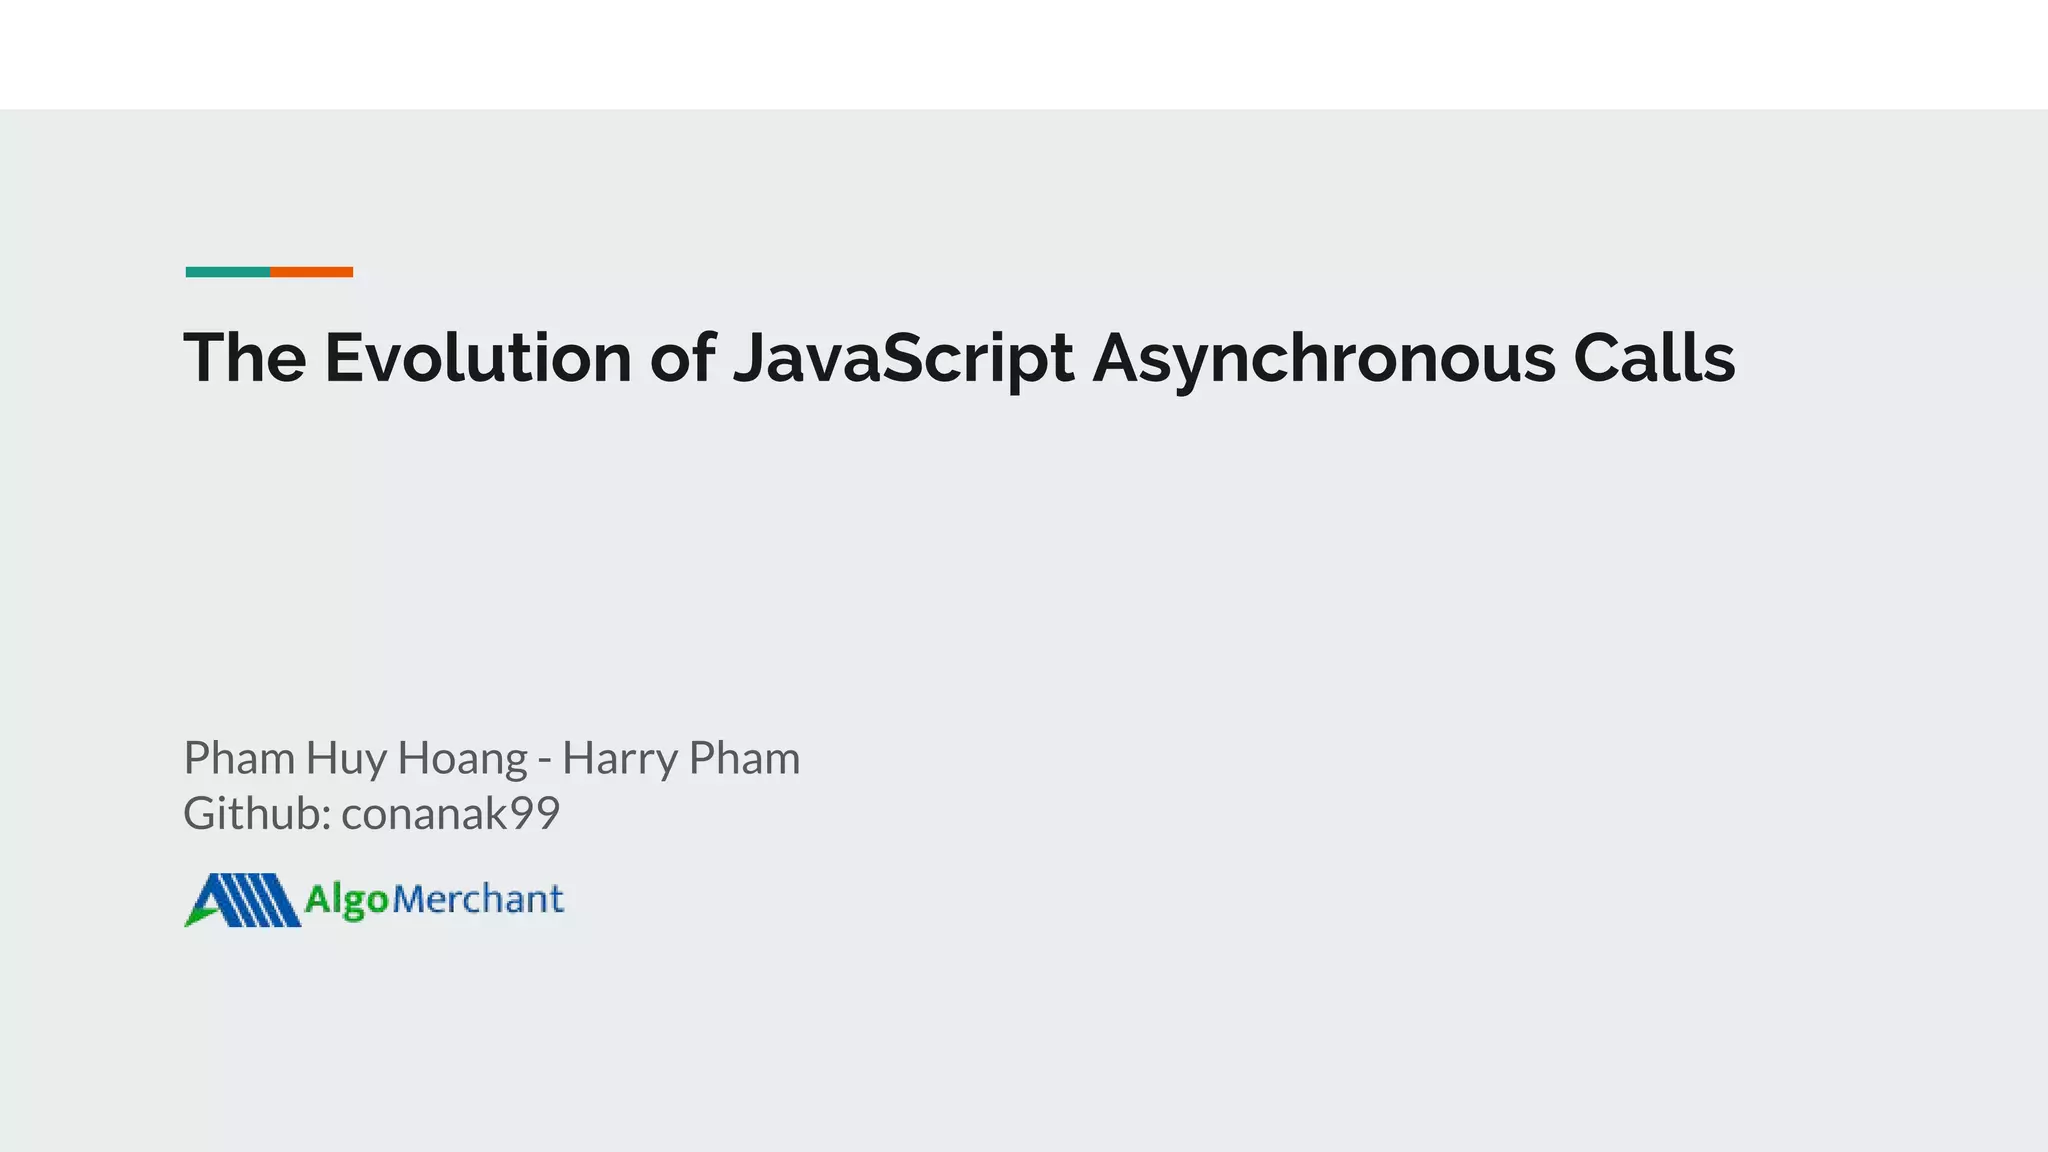Click the word 'Calls' in the title

point(1654,357)
